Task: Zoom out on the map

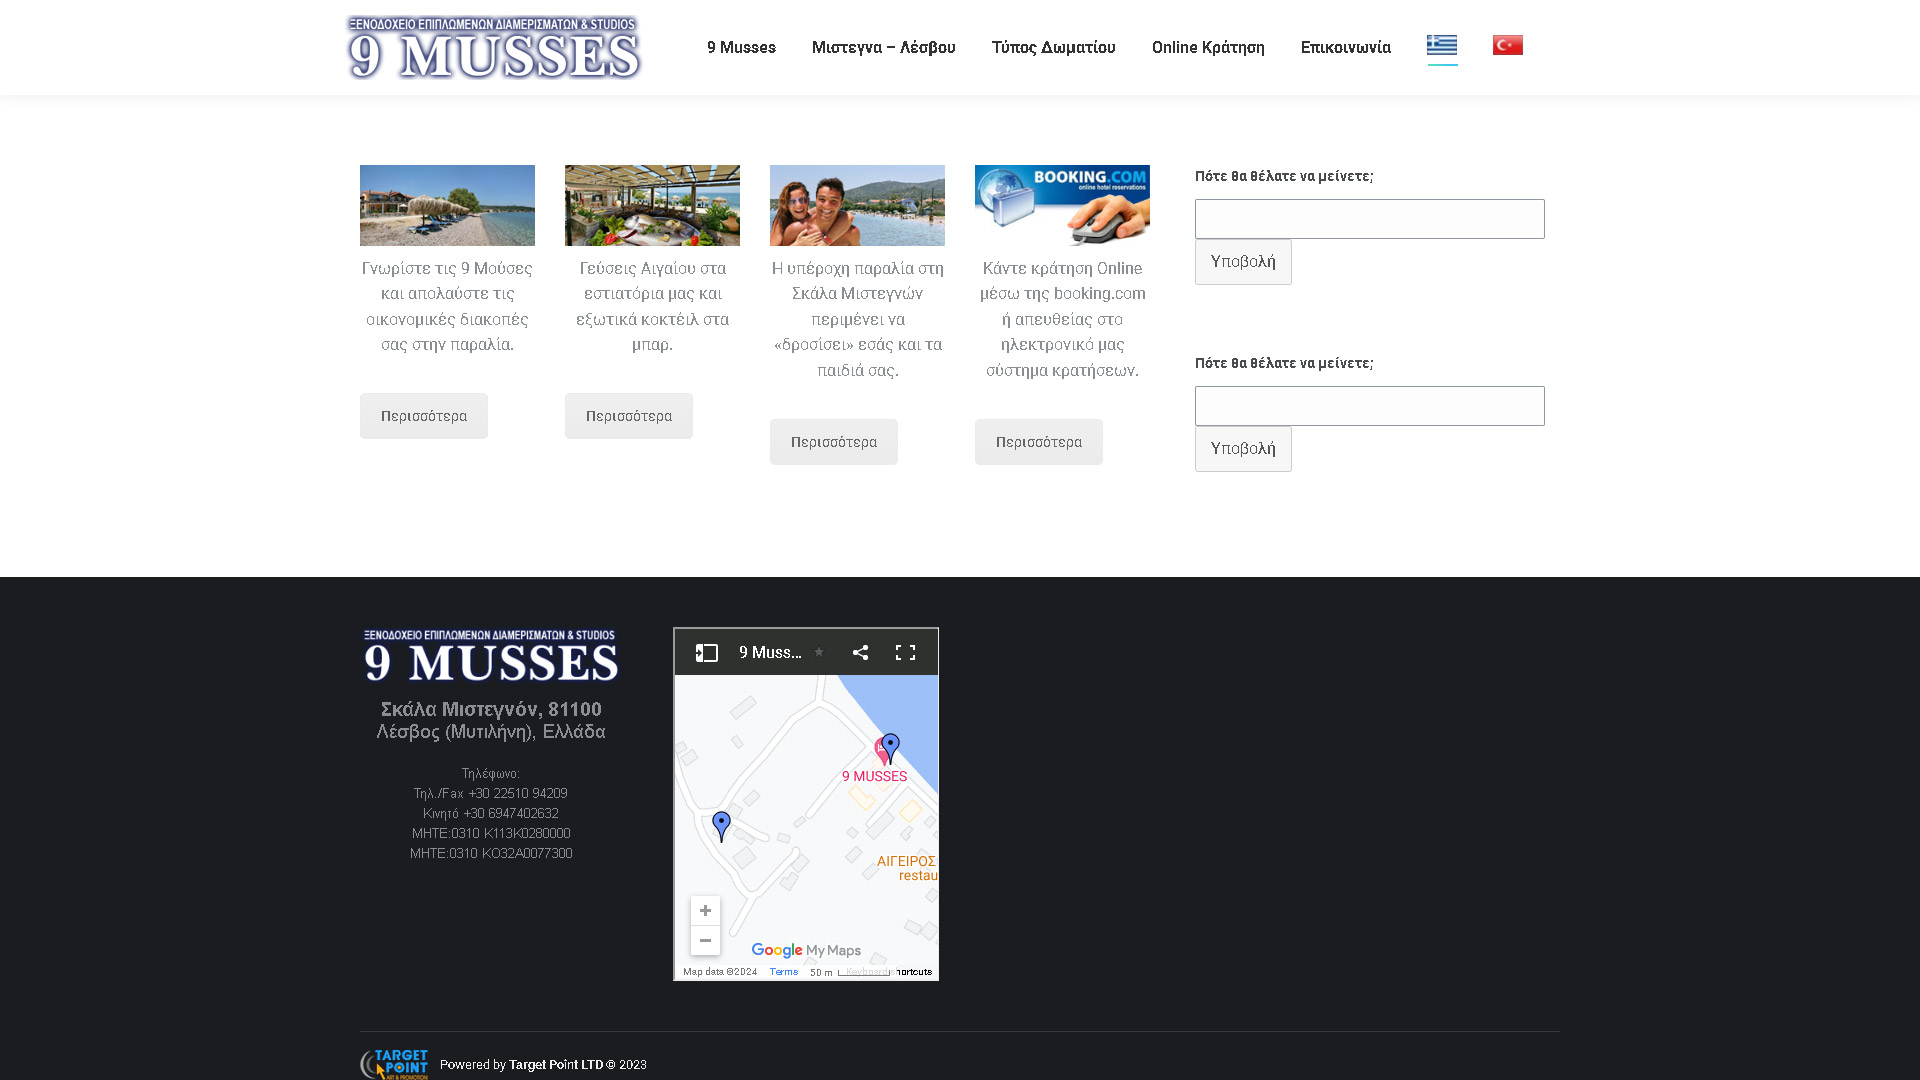Action: pos(705,940)
